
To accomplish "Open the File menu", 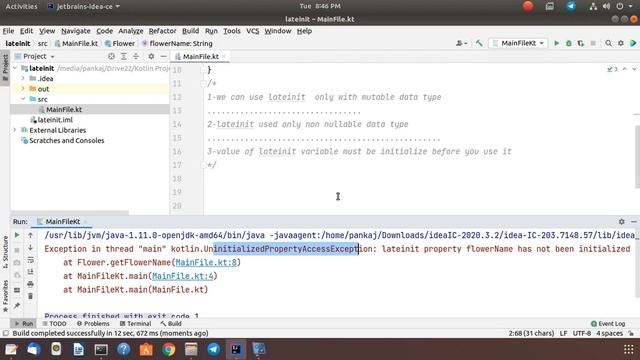I will 8,31.
